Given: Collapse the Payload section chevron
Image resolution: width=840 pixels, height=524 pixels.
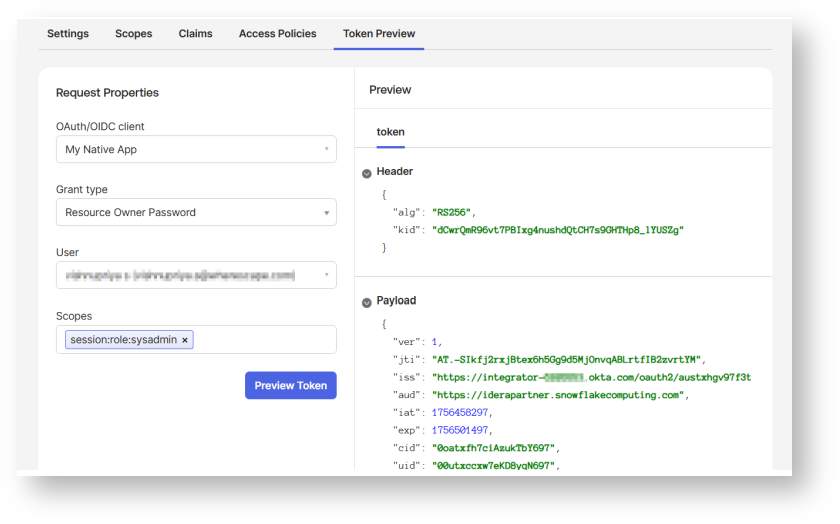Looking at the screenshot, I should coord(367,301).
